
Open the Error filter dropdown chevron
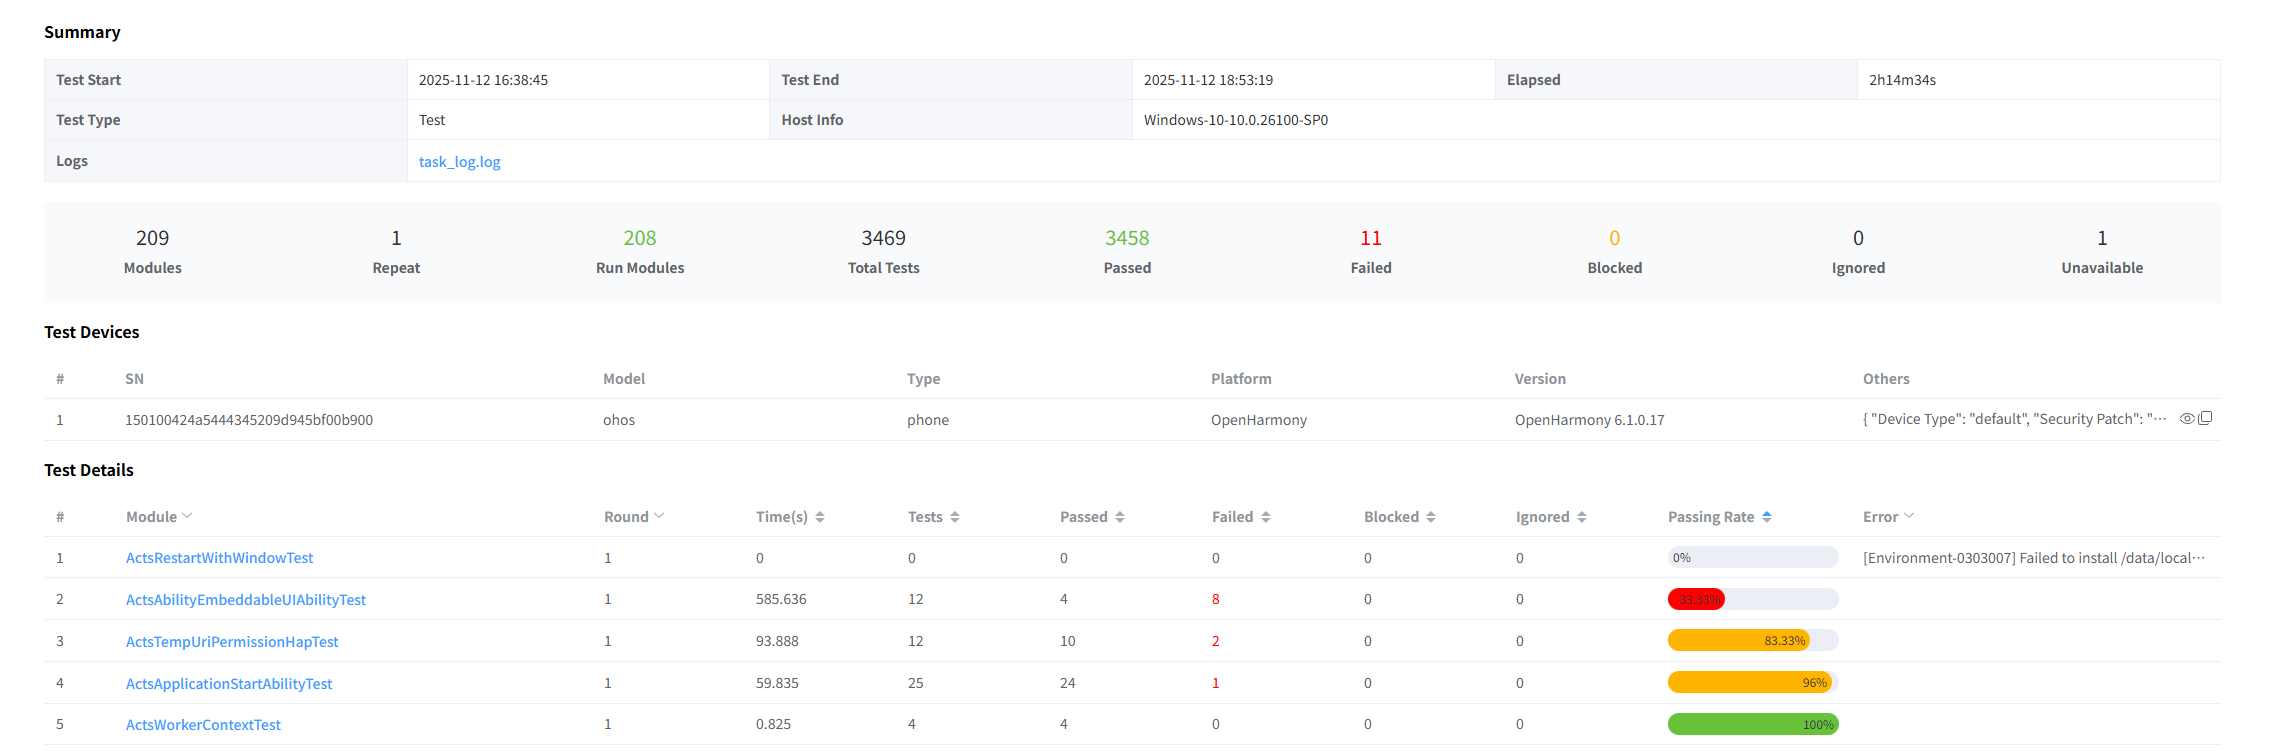[1909, 516]
